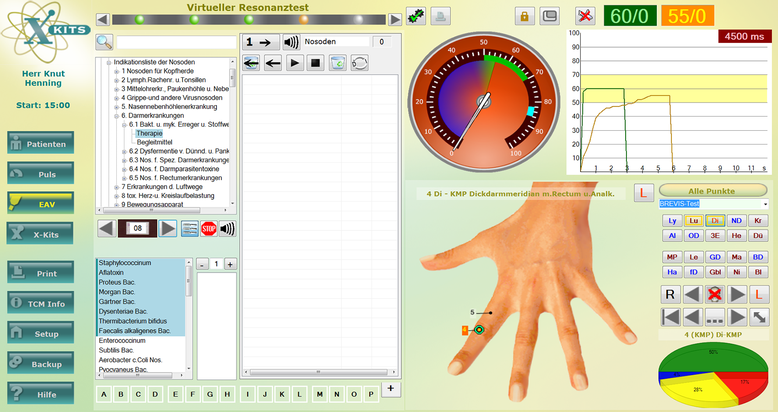778x412 pixels.
Task: Toggle the Lu meridian button
Action: 694,220
